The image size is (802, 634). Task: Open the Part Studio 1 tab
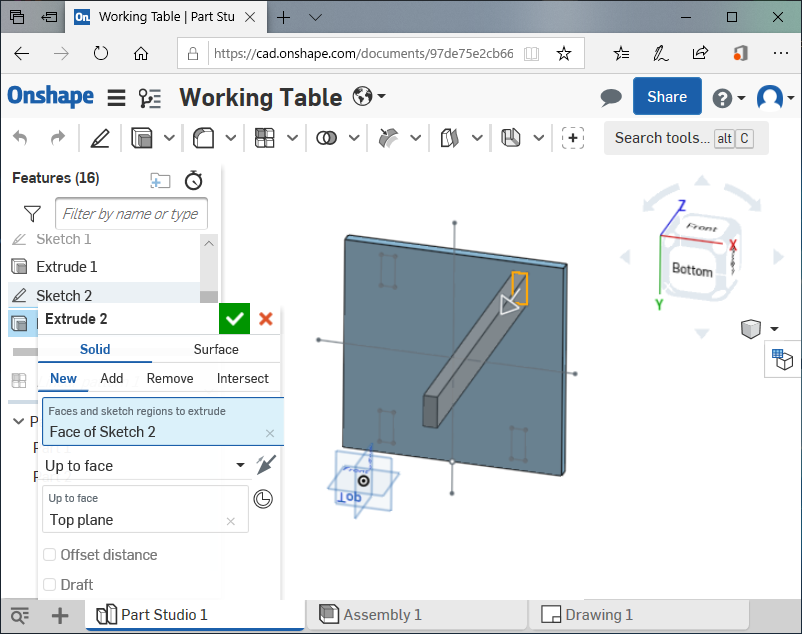tap(194, 615)
